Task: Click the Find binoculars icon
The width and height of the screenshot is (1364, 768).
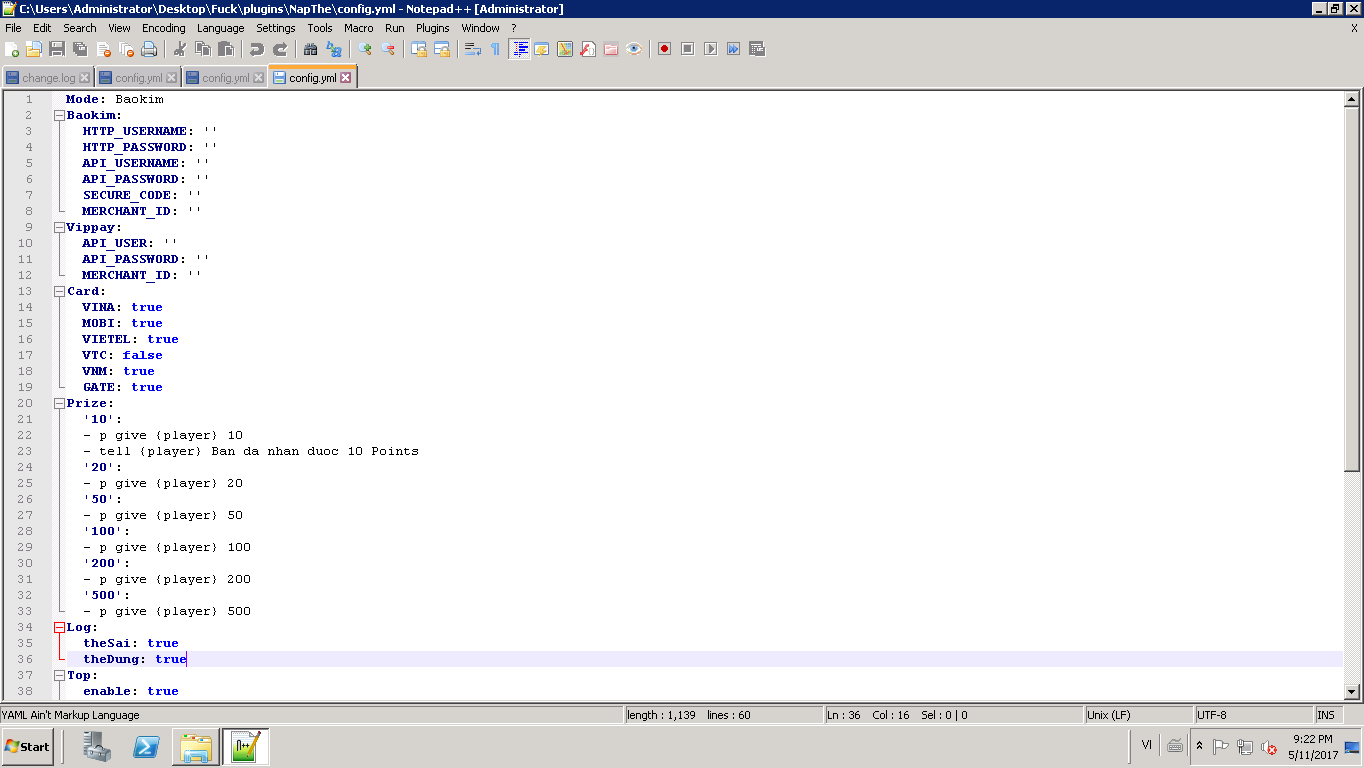Action: coord(310,49)
